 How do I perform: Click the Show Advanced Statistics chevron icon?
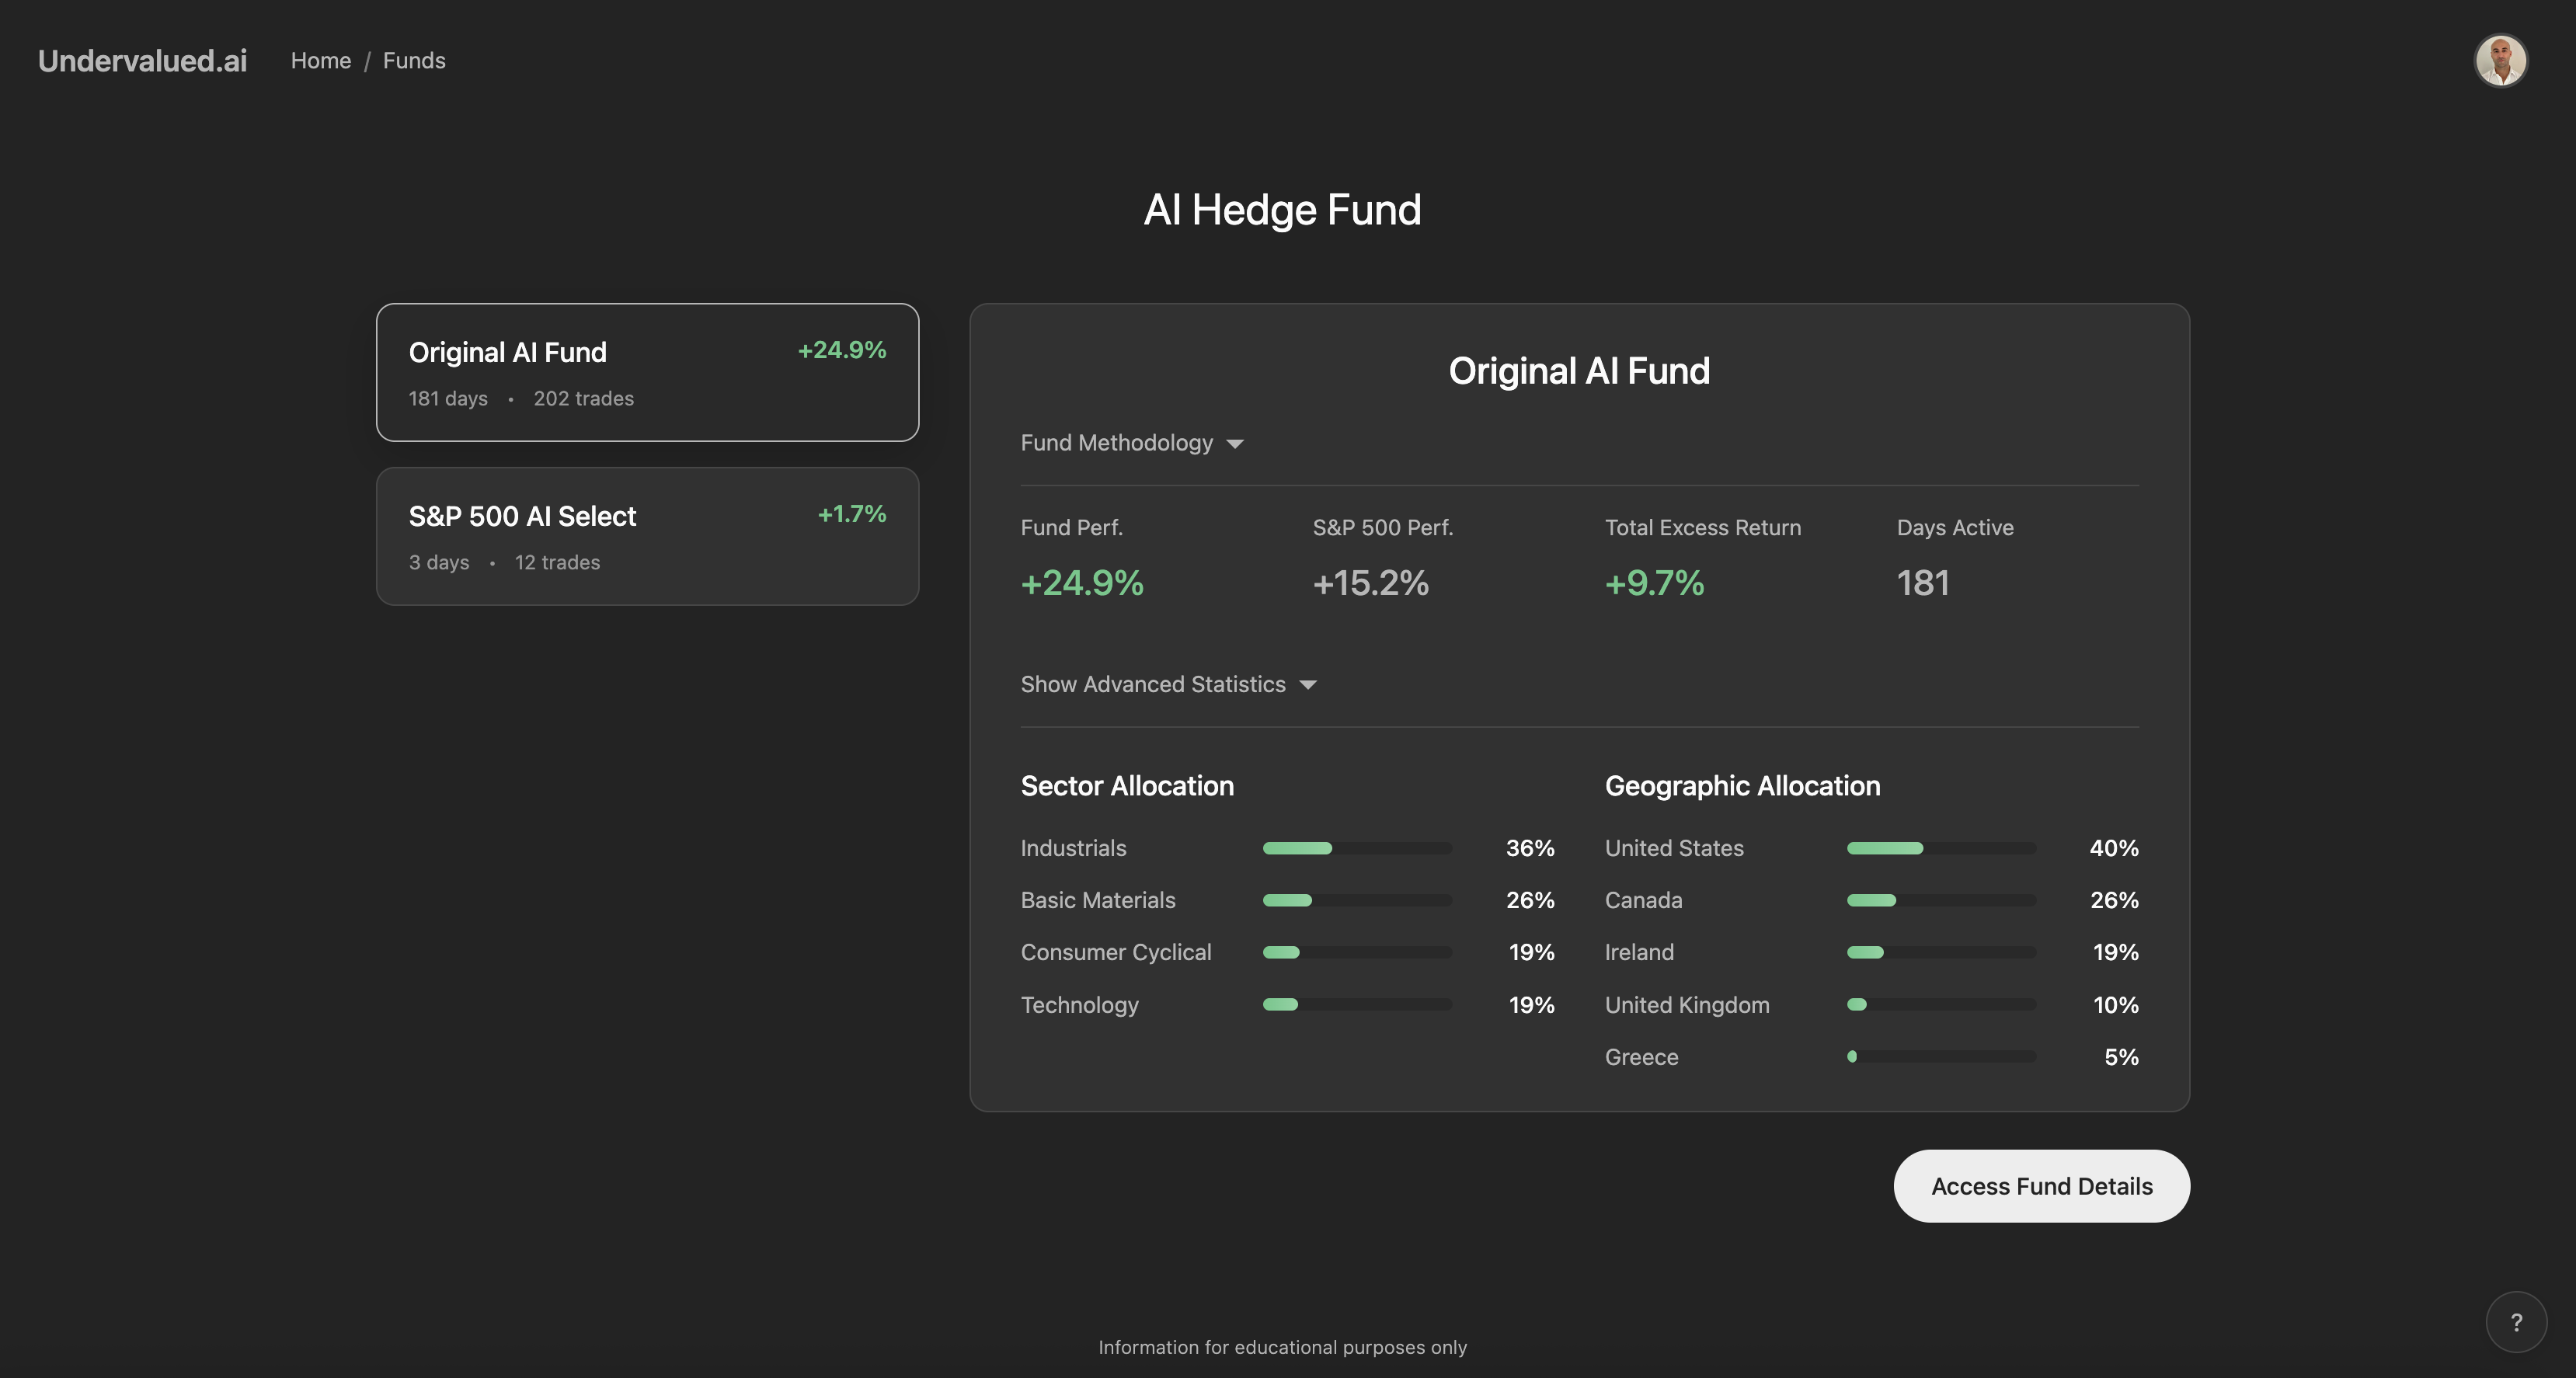click(1308, 685)
